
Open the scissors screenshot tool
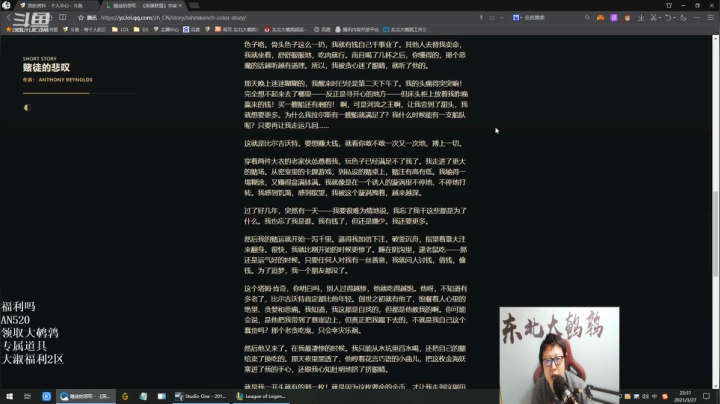click(x=653, y=17)
